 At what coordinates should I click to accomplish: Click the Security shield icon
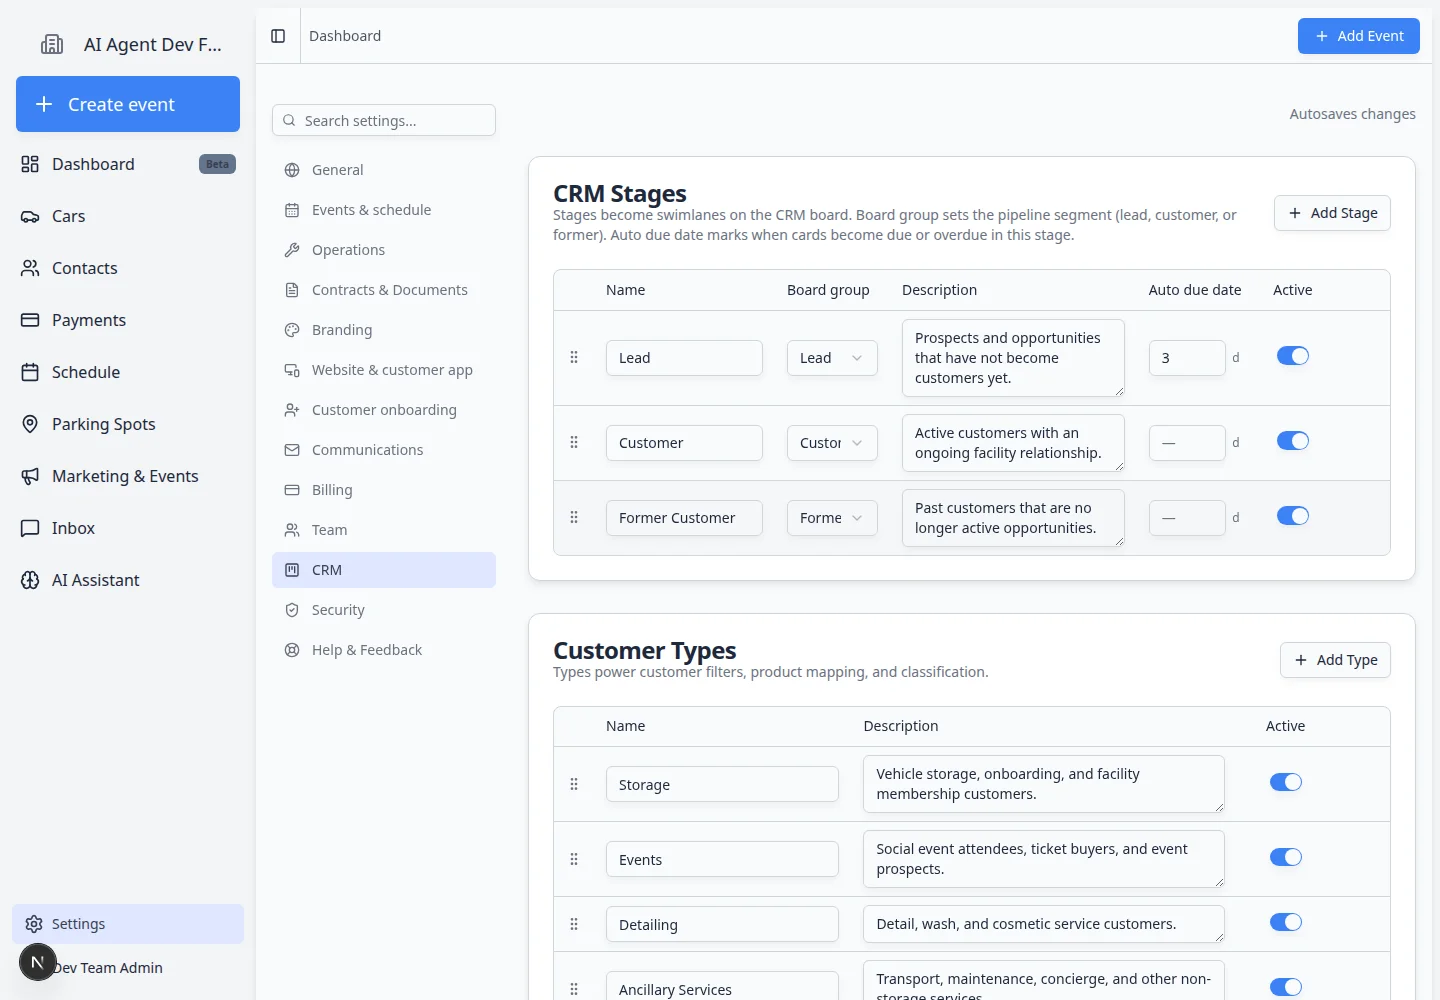(292, 610)
